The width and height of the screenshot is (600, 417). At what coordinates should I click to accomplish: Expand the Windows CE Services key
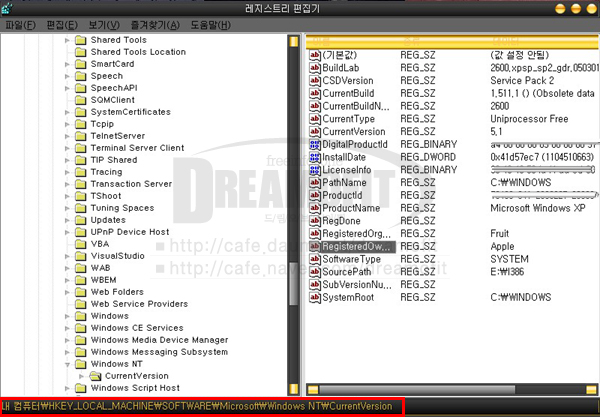coord(67,328)
